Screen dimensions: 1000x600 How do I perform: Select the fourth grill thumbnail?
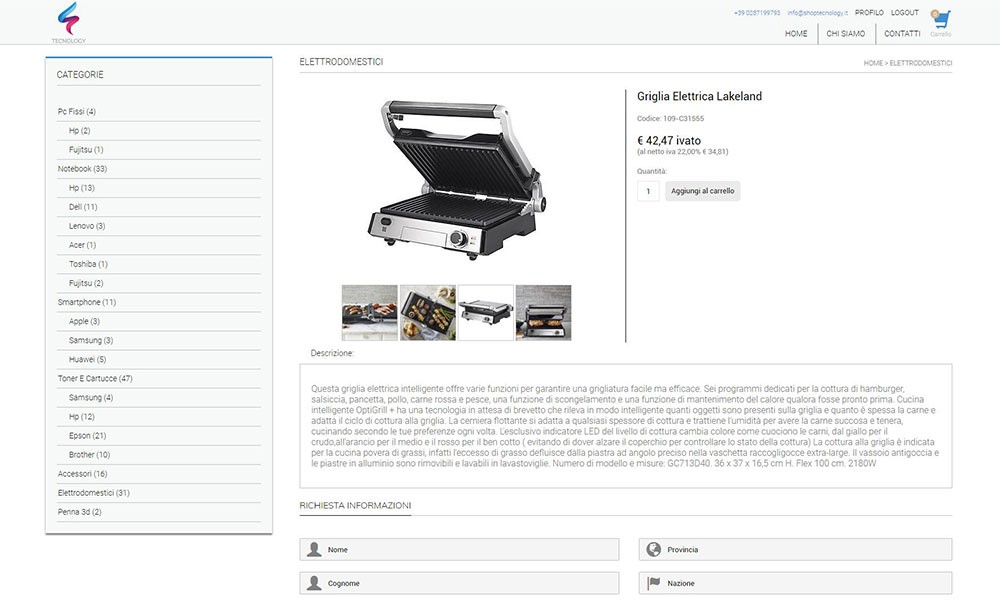543,312
